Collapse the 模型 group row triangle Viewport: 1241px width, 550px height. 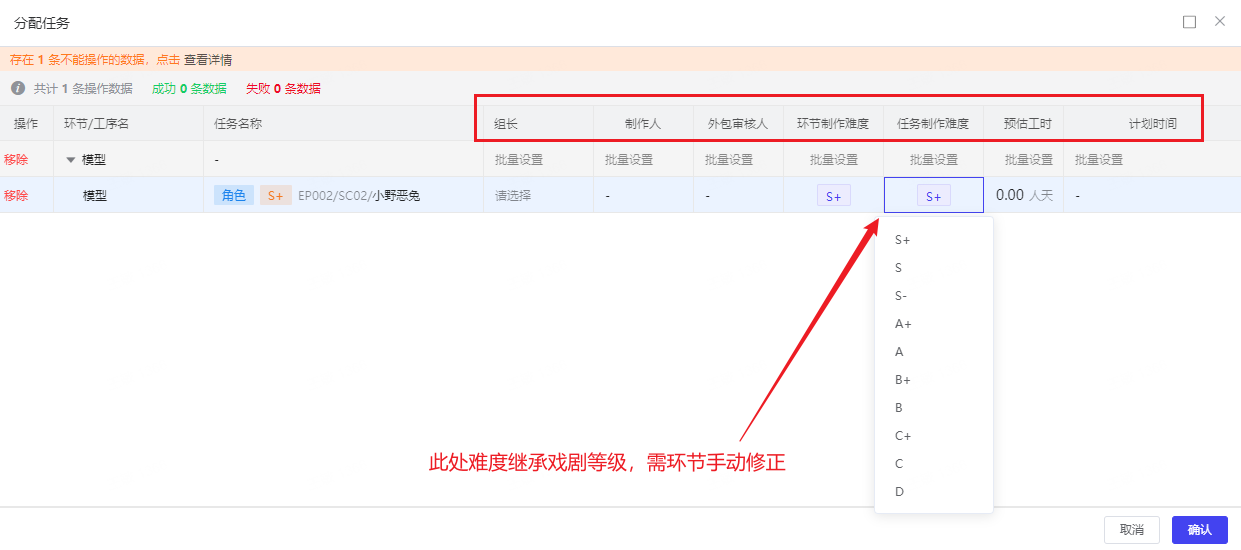[70, 160]
